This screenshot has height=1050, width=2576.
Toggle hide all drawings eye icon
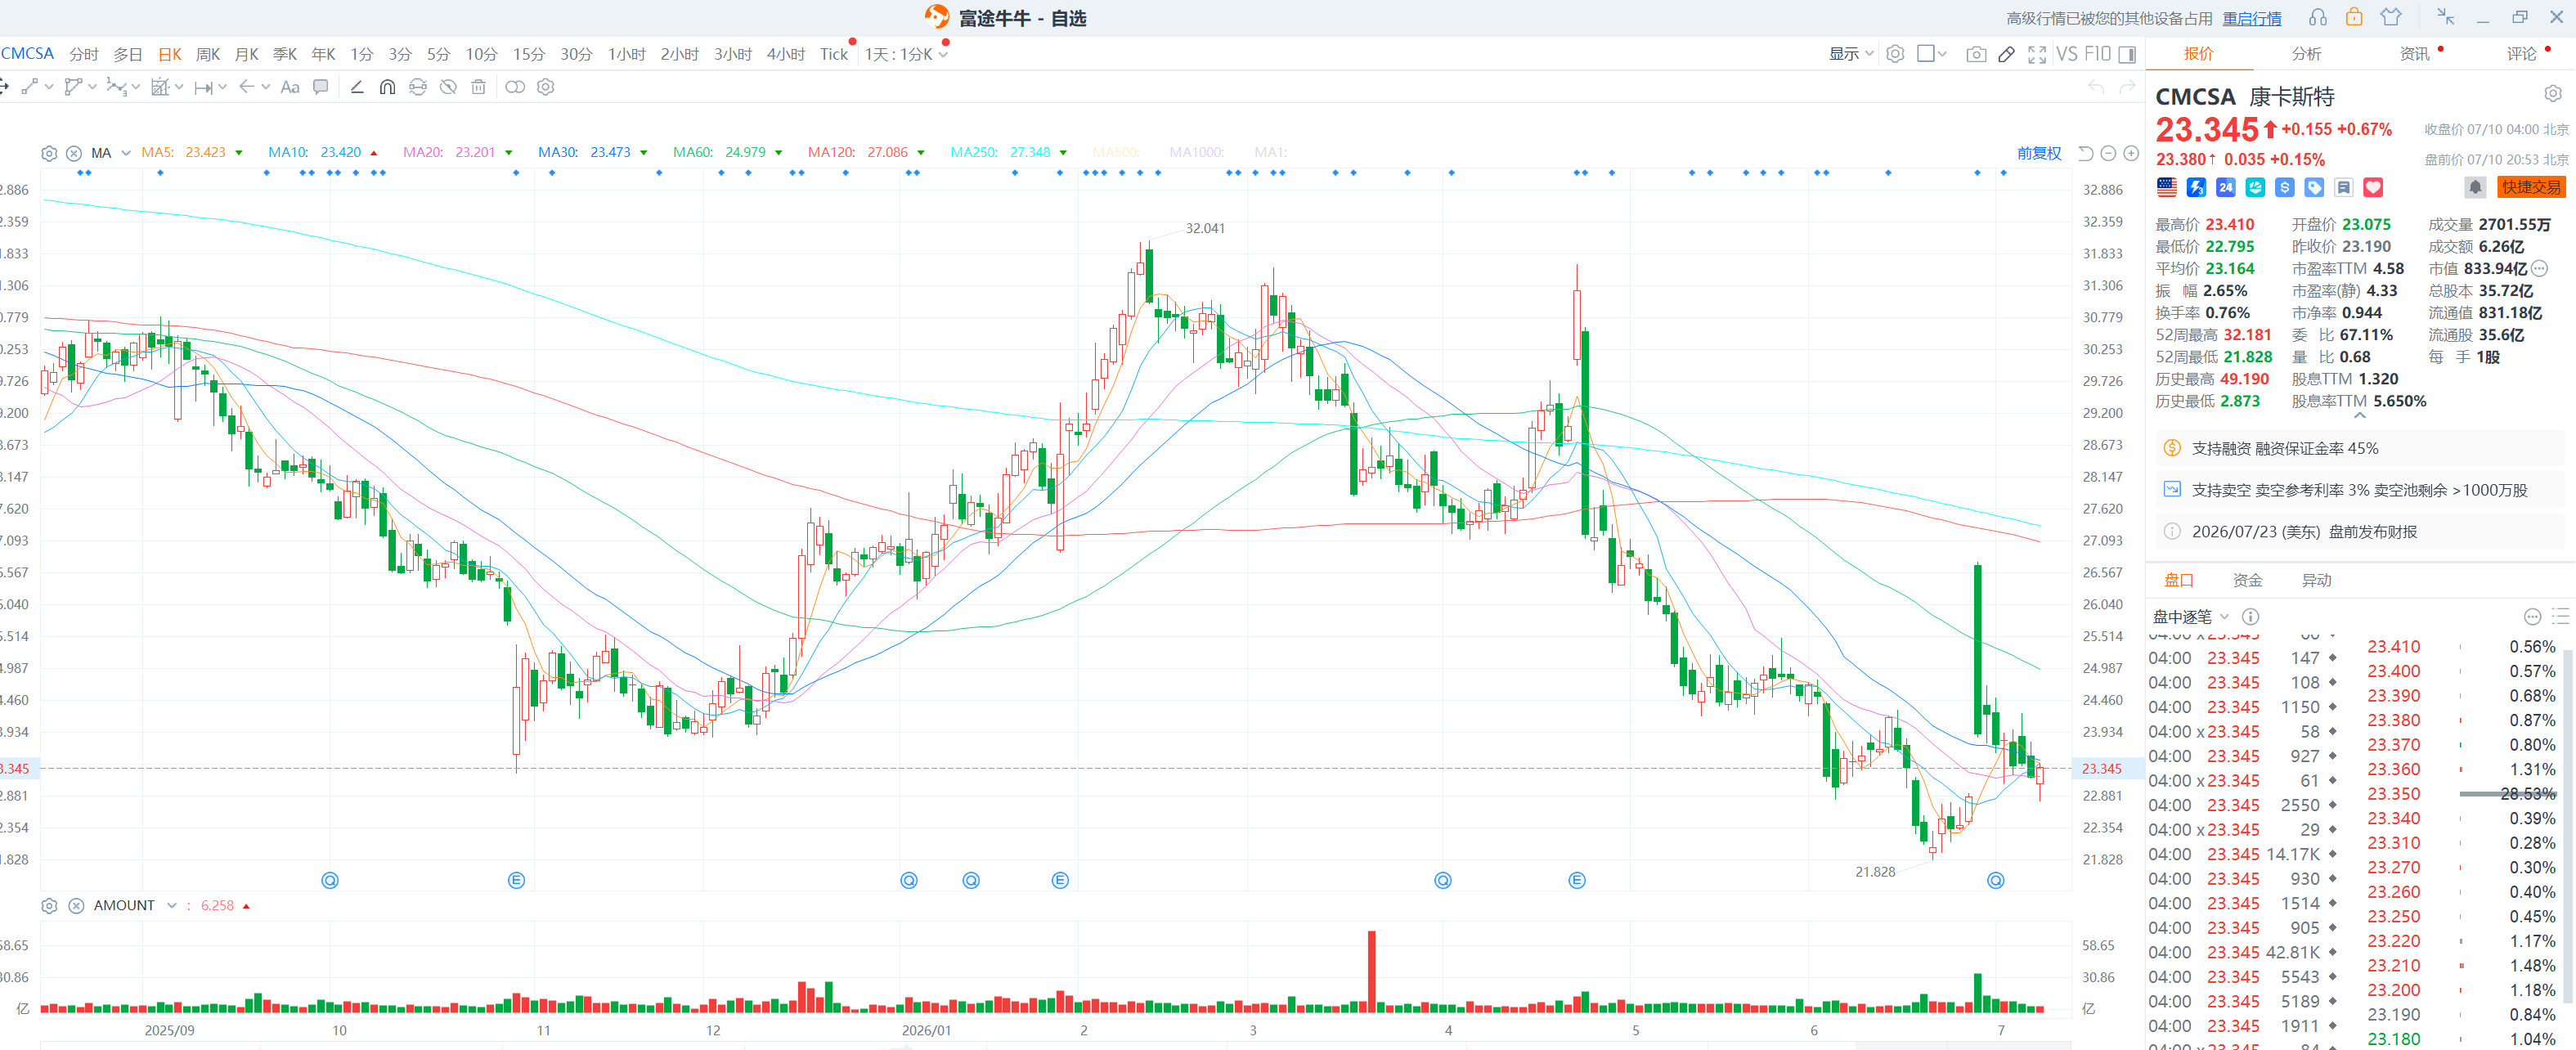click(448, 87)
